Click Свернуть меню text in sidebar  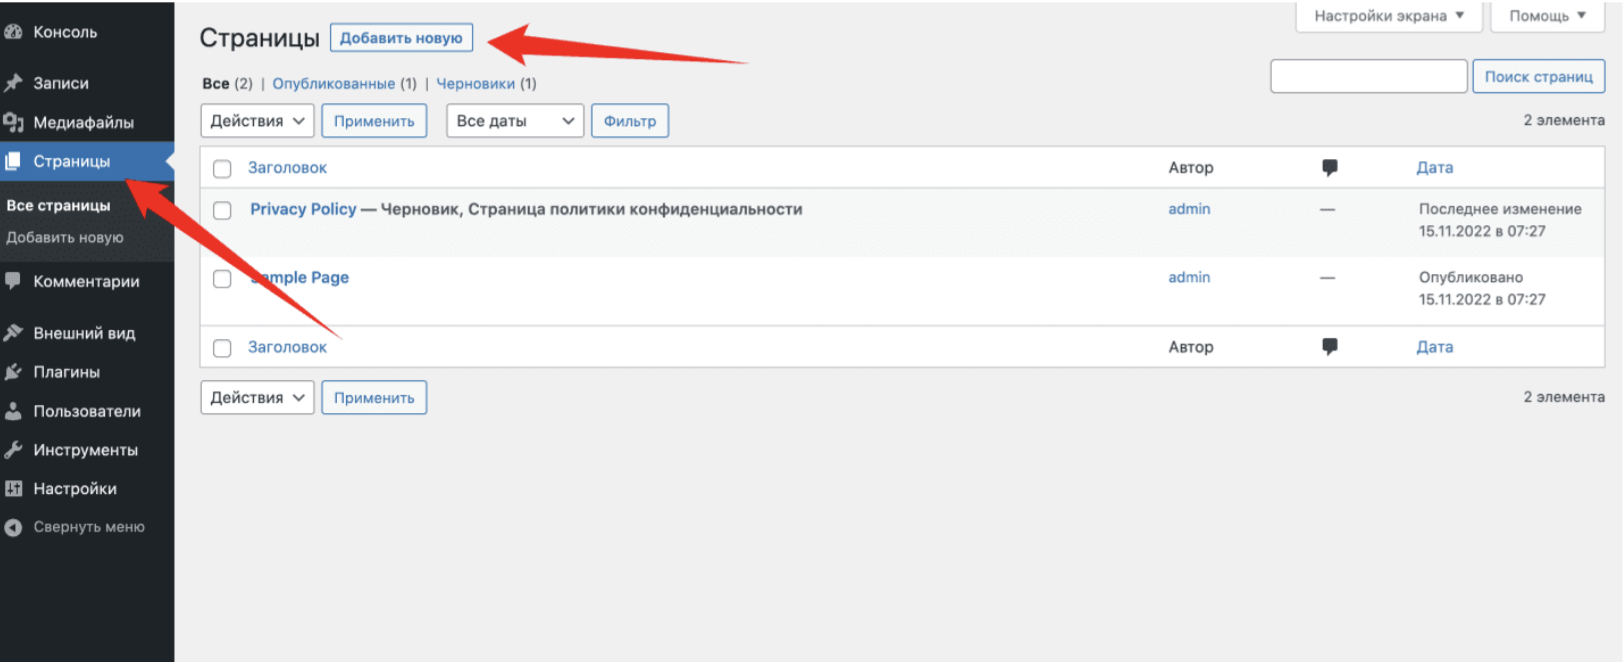(x=89, y=527)
